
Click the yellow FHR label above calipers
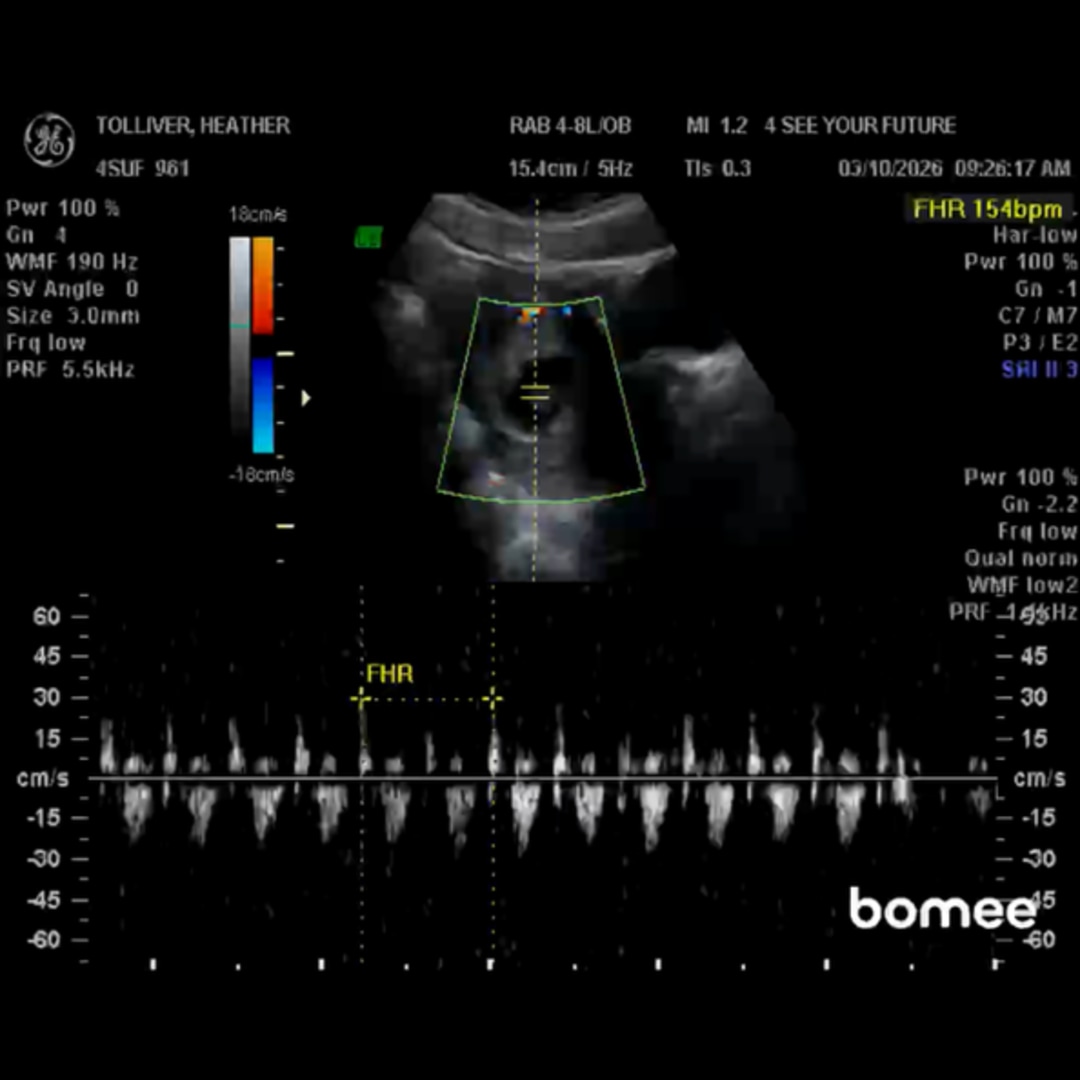(390, 674)
